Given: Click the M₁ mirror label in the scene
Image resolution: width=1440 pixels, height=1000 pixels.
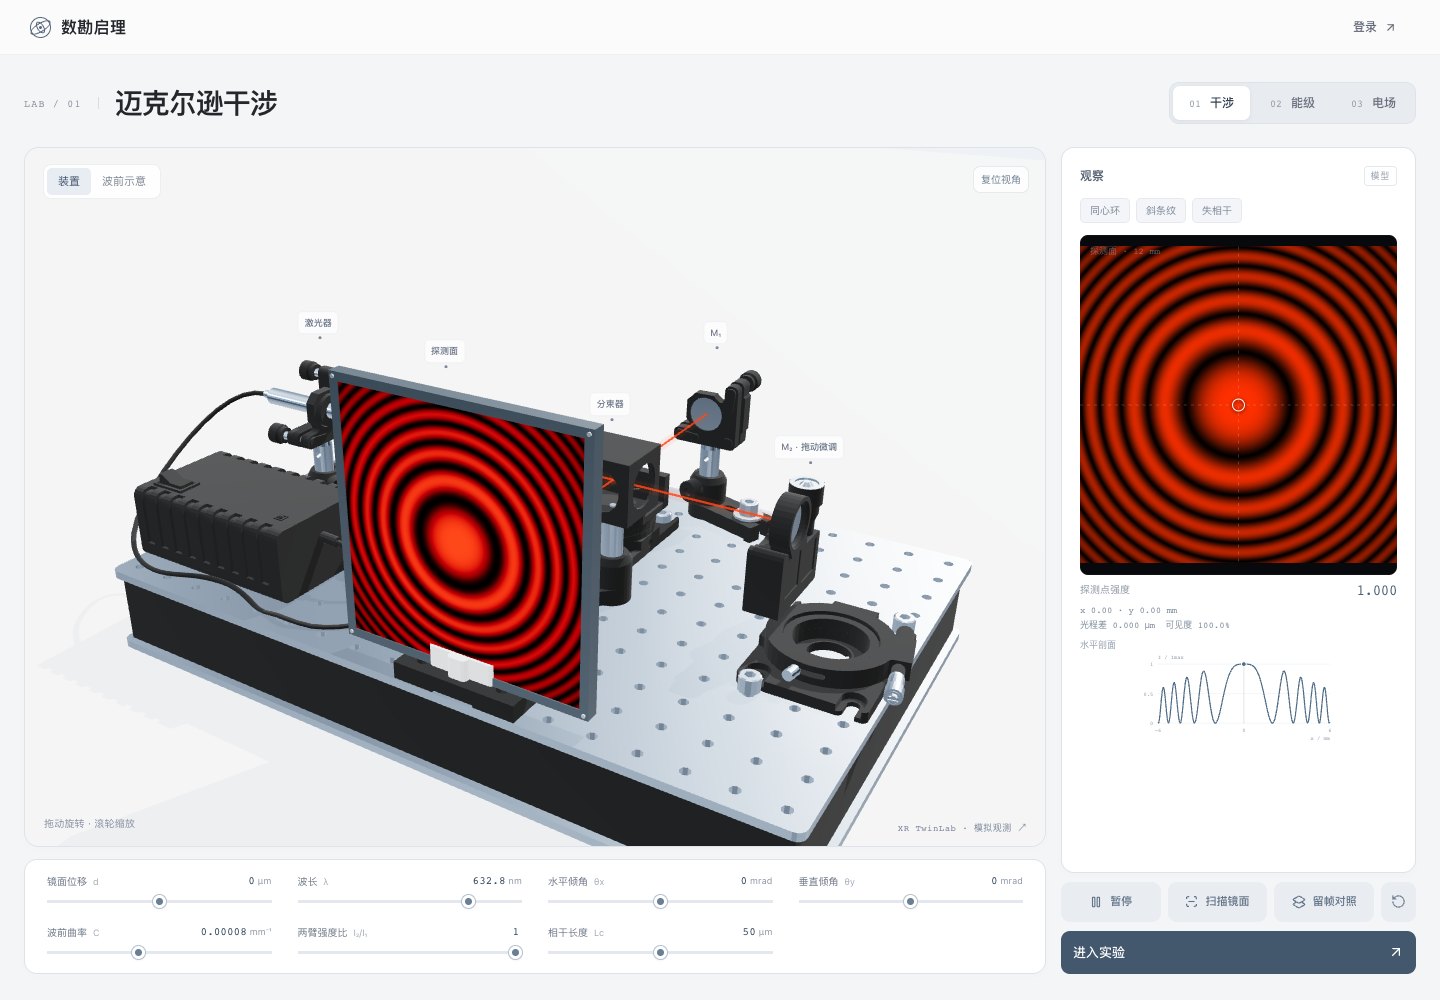Looking at the screenshot, I should [716, 333].
